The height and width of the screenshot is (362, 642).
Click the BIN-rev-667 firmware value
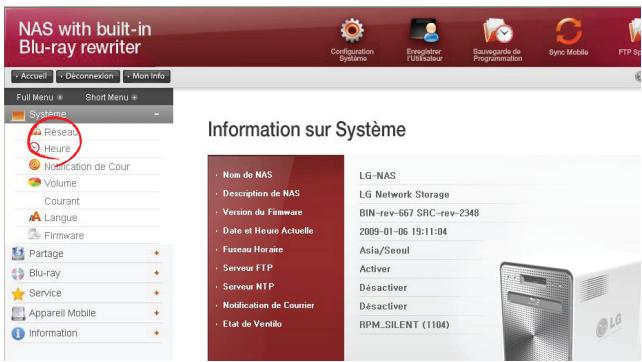pos(419,213)
